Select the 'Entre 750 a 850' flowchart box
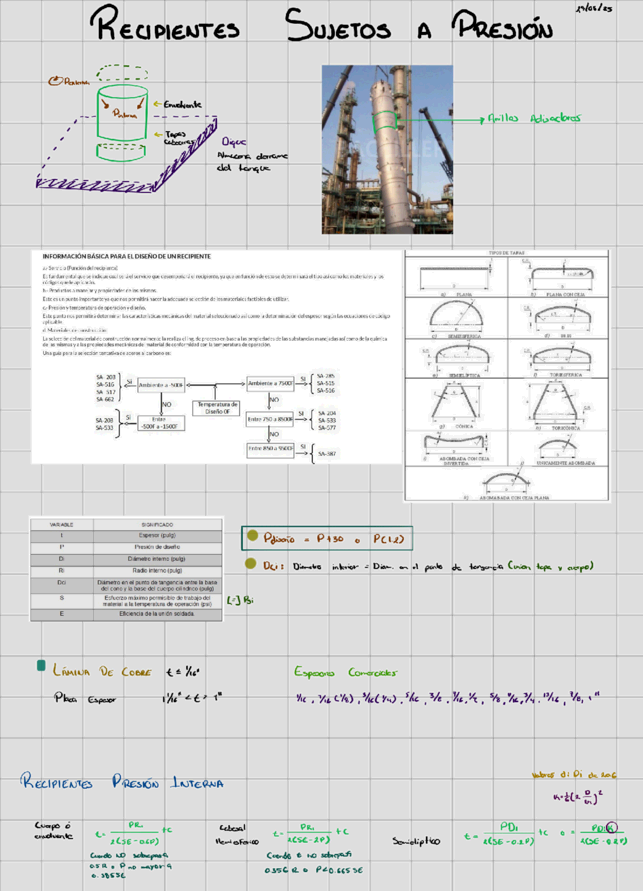 [270, 419]
